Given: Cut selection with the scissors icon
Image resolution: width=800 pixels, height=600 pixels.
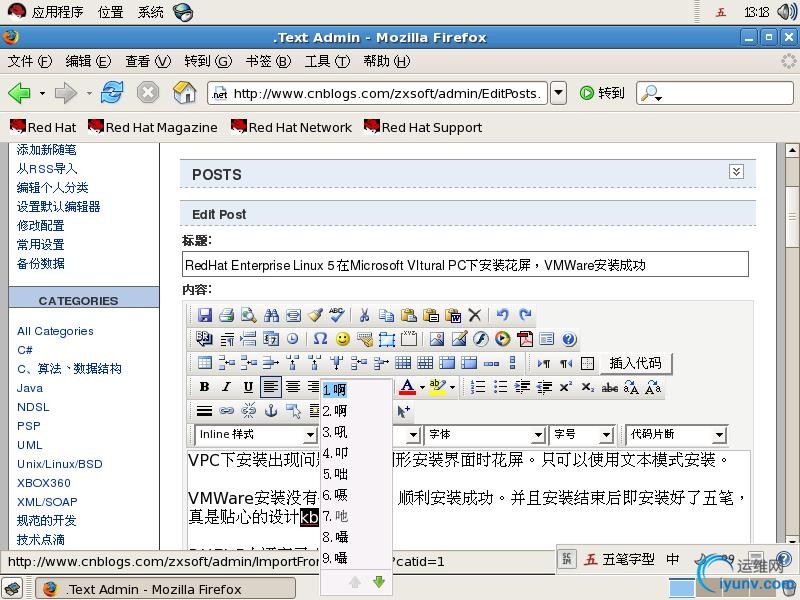Looking at the screenshot, I should (364, 315).
